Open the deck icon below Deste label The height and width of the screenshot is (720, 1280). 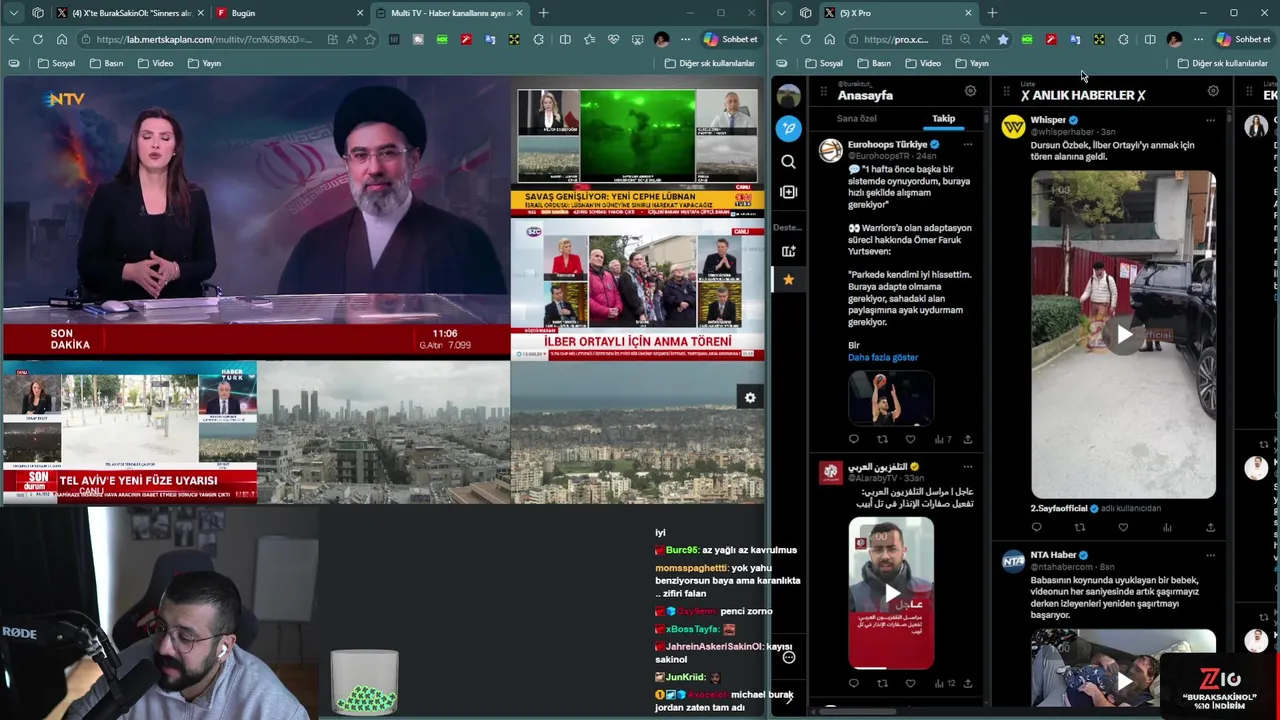(x=789, y=251)
